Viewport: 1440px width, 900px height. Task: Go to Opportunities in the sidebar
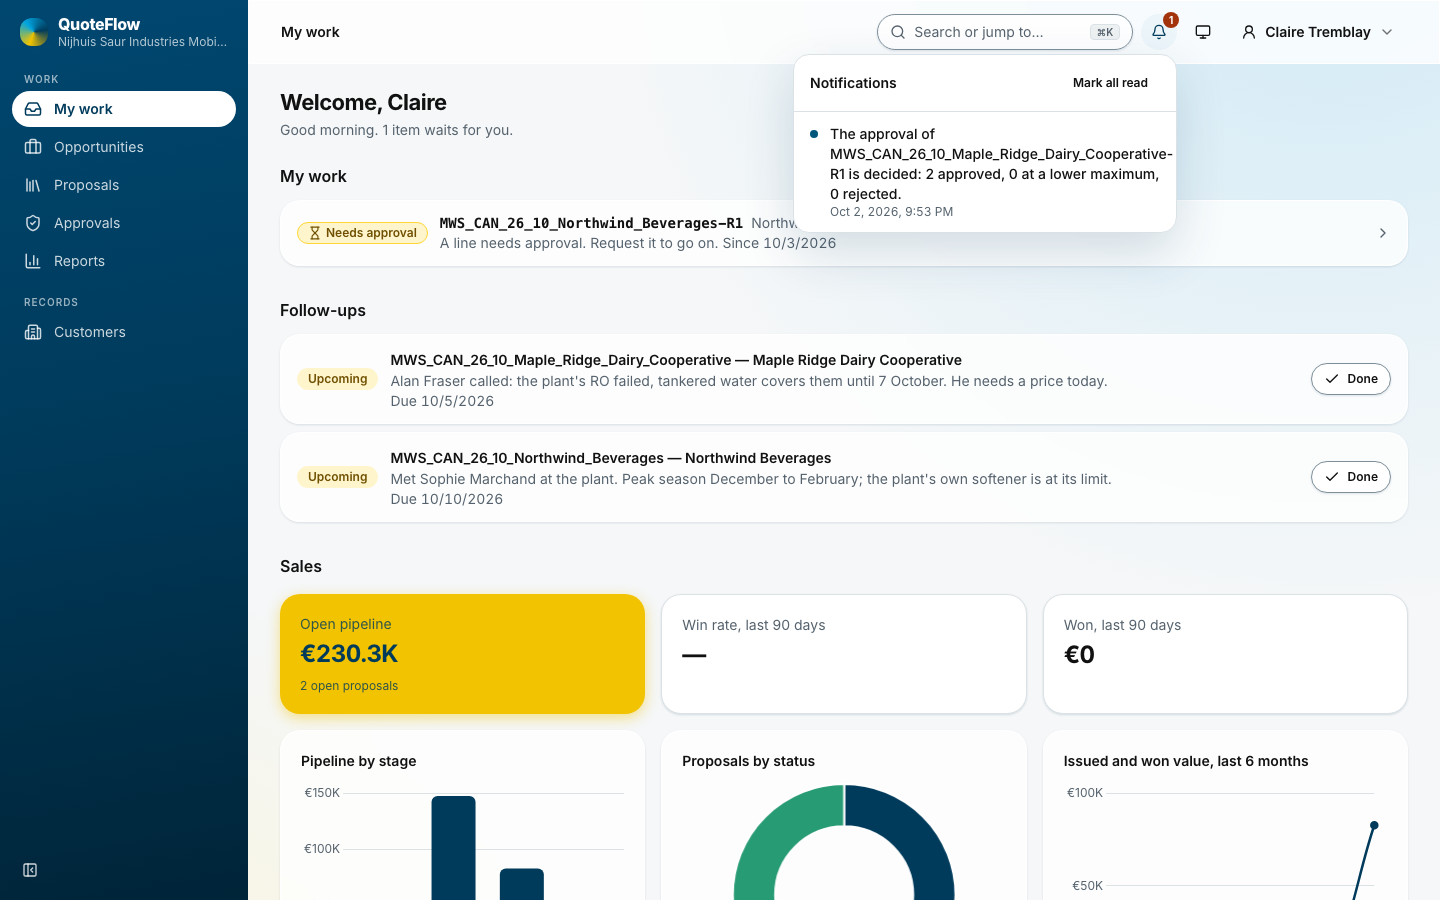click(x=124, y=147)
